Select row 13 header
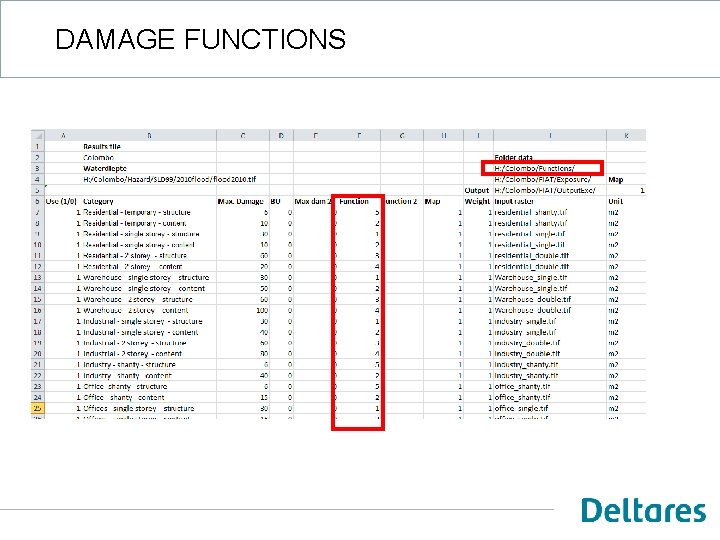This screenshot has width=720, height=540. tap(37, 277)
